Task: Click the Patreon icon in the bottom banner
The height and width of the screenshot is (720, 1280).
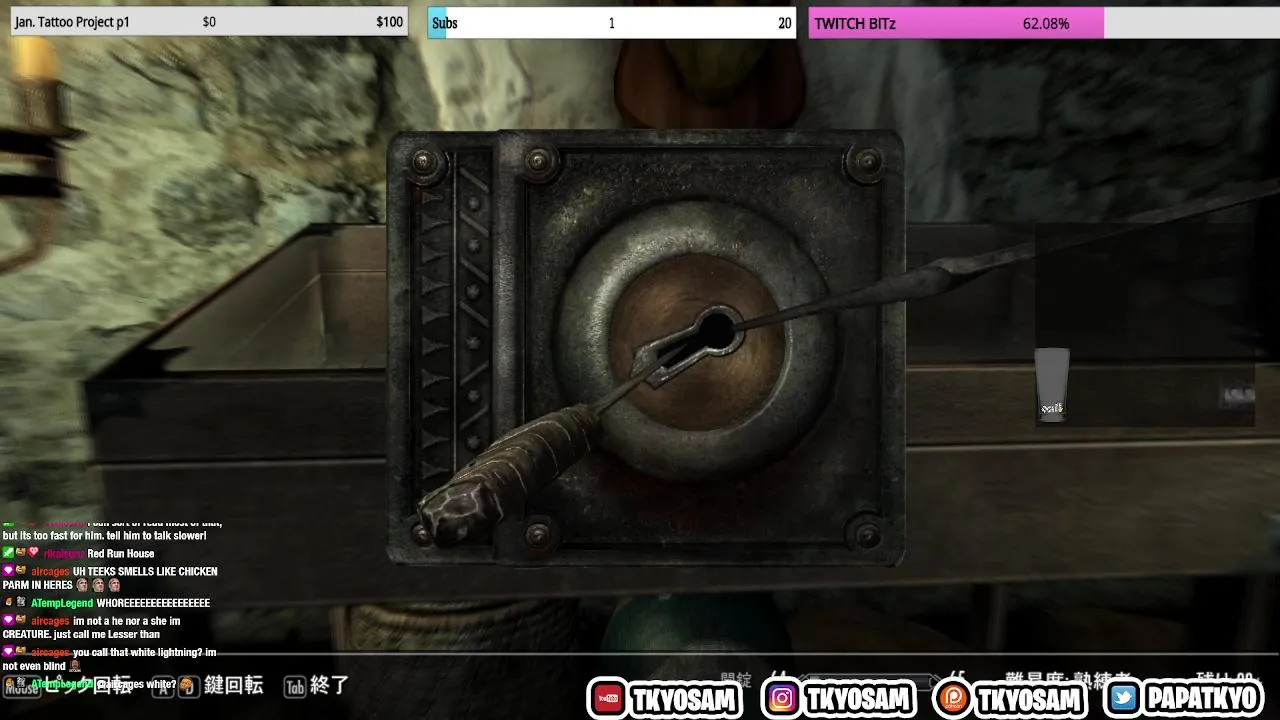Action: (953, 699)
